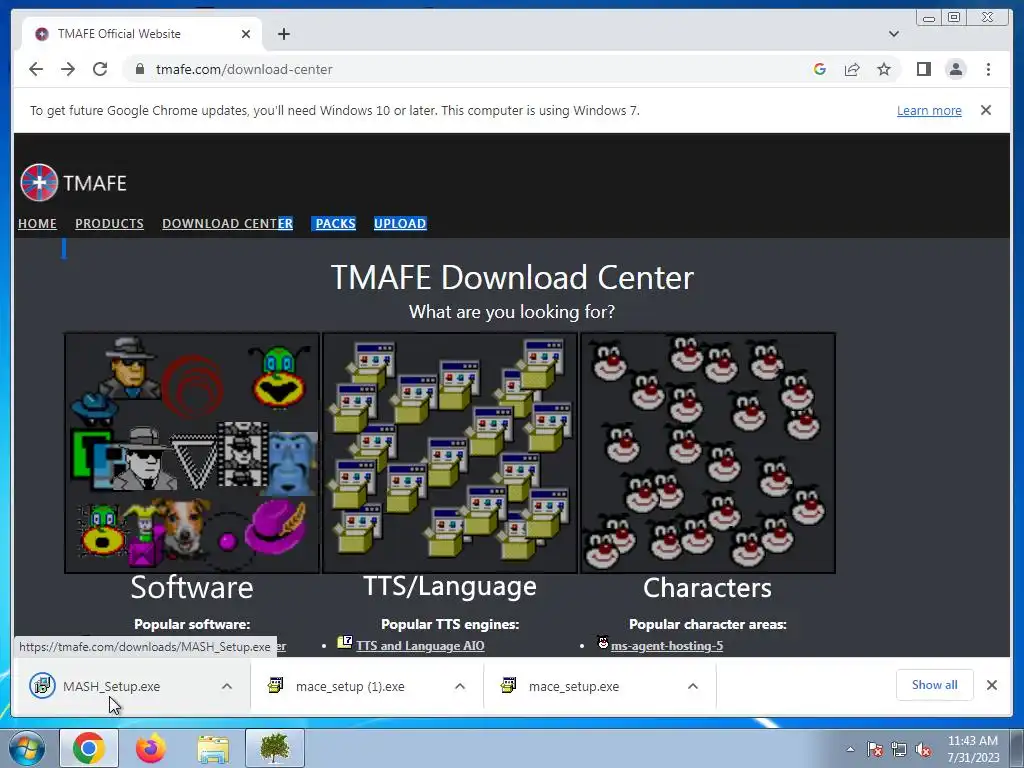Click the Characters category image
This screenshot has width=1024, height=768.
pos(708,453)
